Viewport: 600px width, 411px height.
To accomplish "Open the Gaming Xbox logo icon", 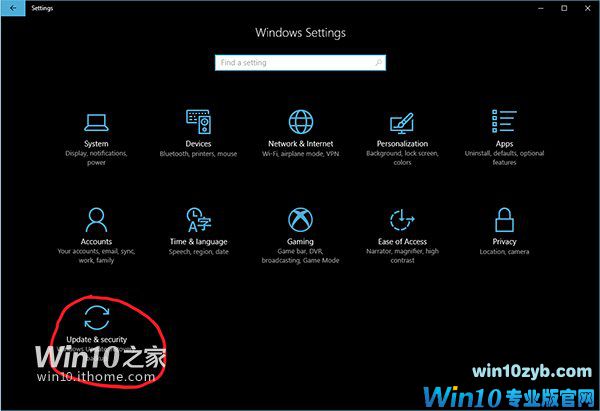I will 300,219.
